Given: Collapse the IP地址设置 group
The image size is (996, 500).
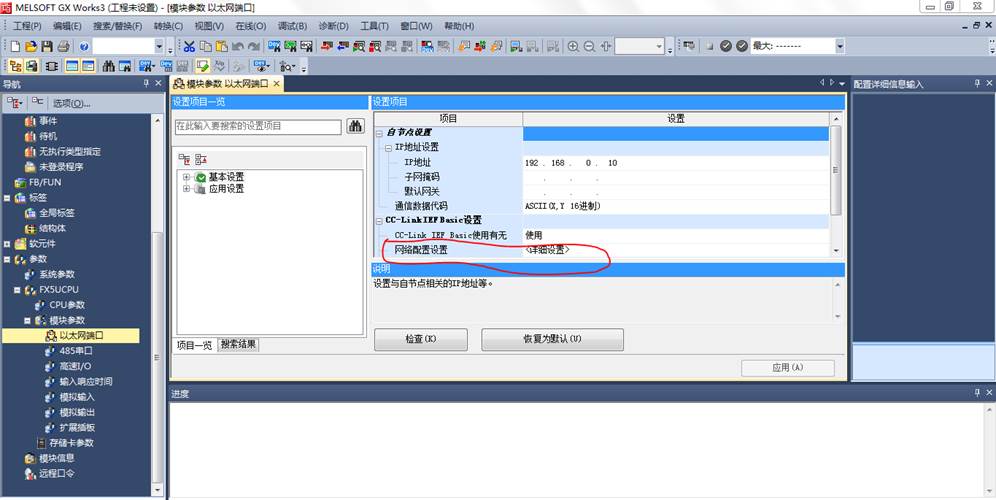Looking at the screenshot, I should coord(387,147).
